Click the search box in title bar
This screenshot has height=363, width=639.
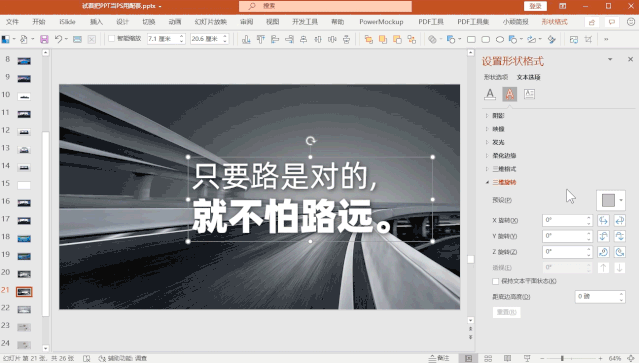pos(325,6)
